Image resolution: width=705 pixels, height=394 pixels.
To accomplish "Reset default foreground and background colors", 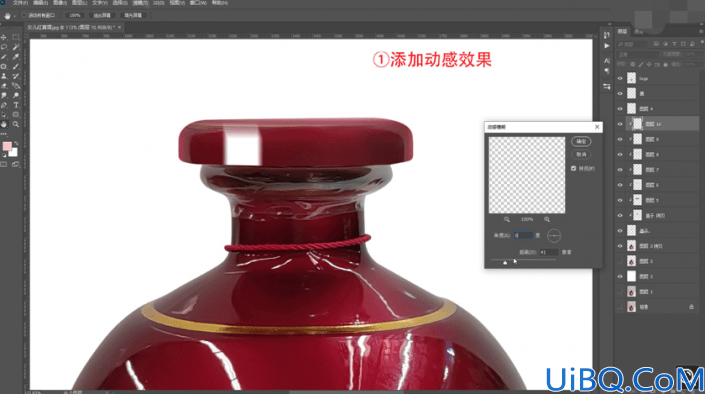I will coord(4,156).
